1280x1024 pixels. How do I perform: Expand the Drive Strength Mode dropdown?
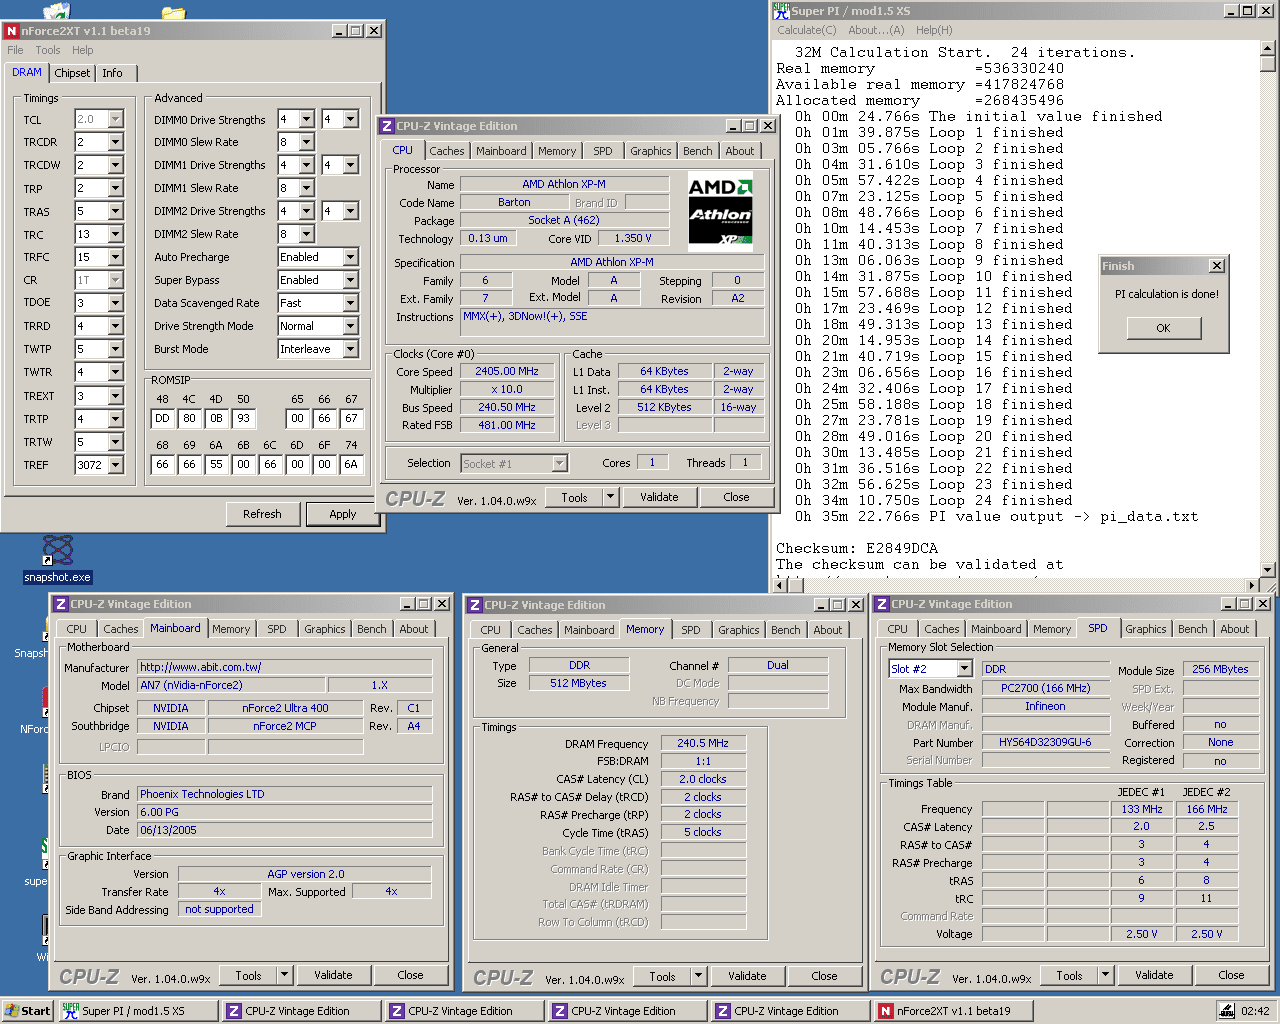pyautogui.click(x=351, y=326)
